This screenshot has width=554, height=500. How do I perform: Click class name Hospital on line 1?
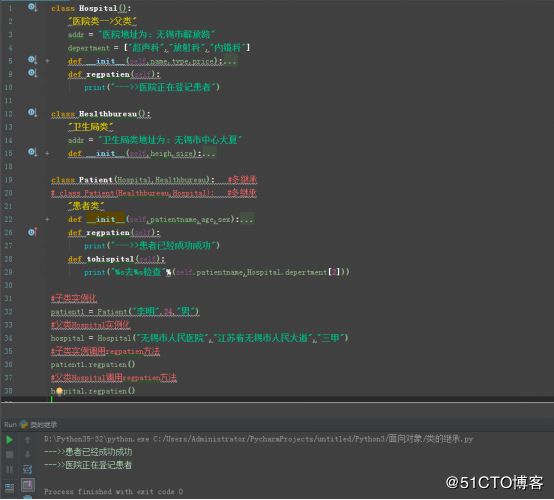[x=98, y=8]
